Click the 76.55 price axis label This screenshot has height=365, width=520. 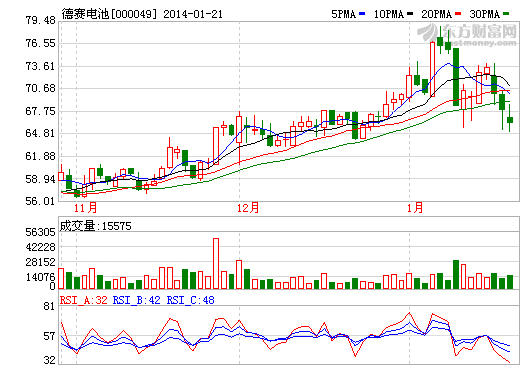click(x=40, y=43)
